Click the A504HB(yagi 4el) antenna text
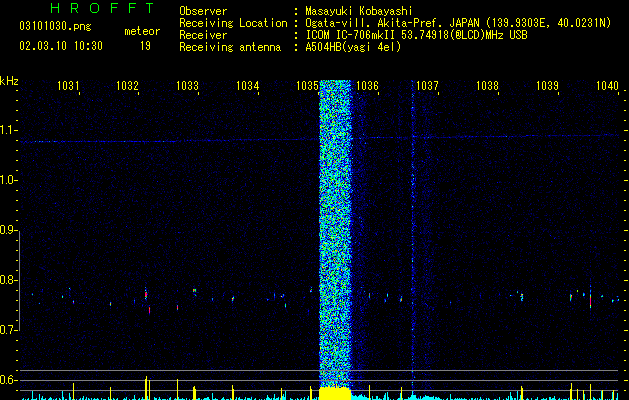629x400 pixels. 353,47
